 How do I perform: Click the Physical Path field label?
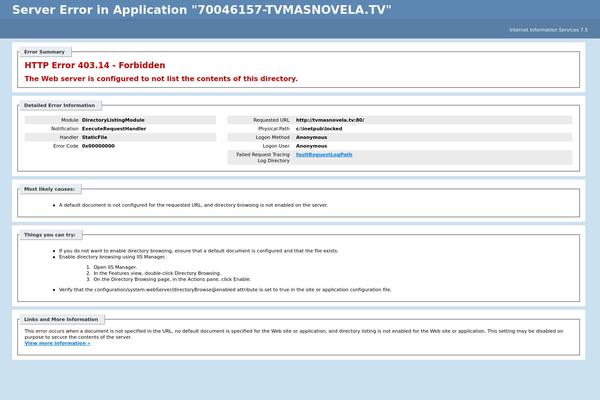pos(274,129)
